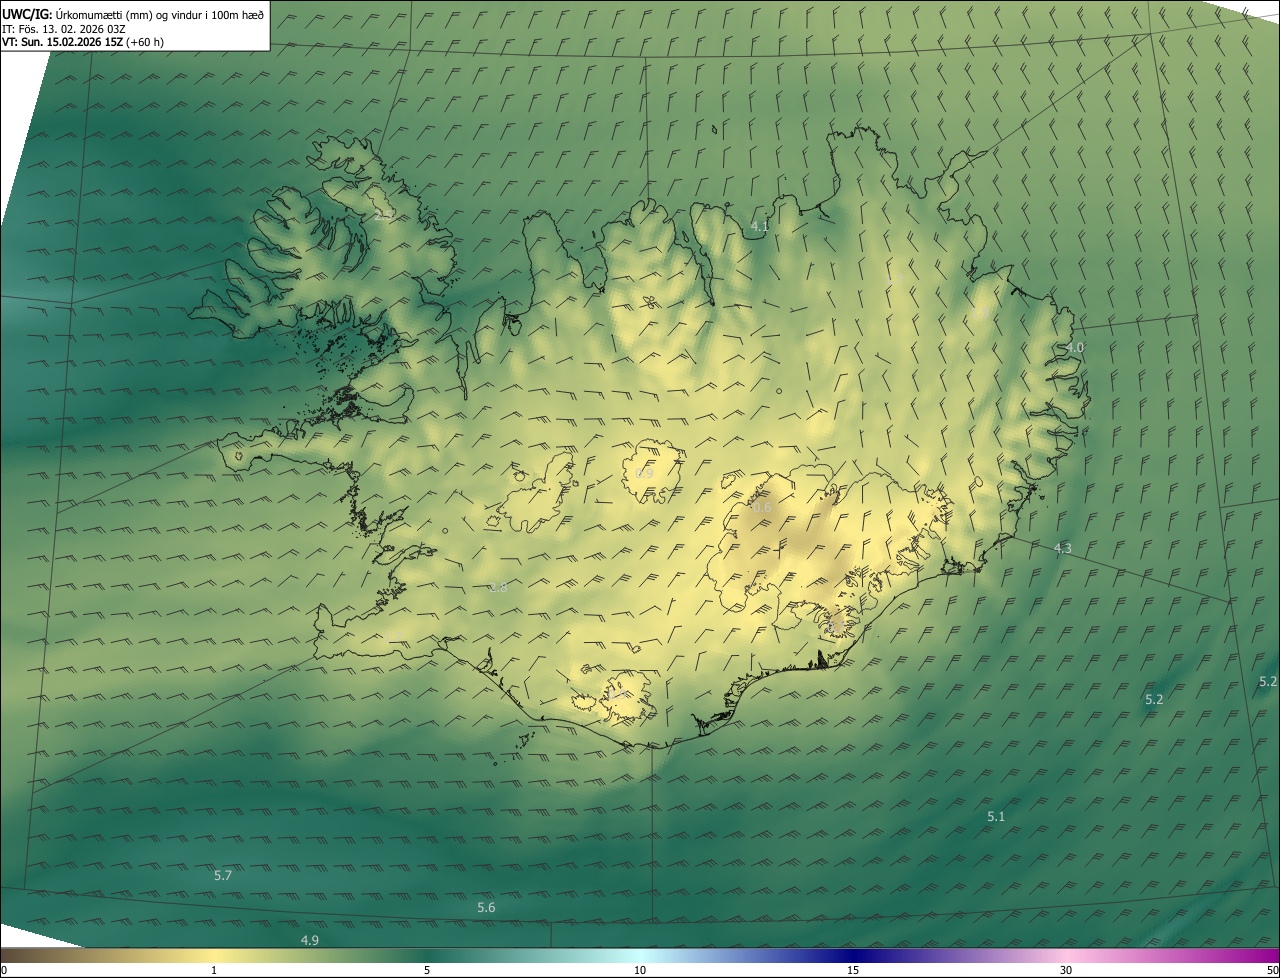1280x978 pixels.
Task: Click the '10' tick label on the color scale
Action: [x=640, y=971]
